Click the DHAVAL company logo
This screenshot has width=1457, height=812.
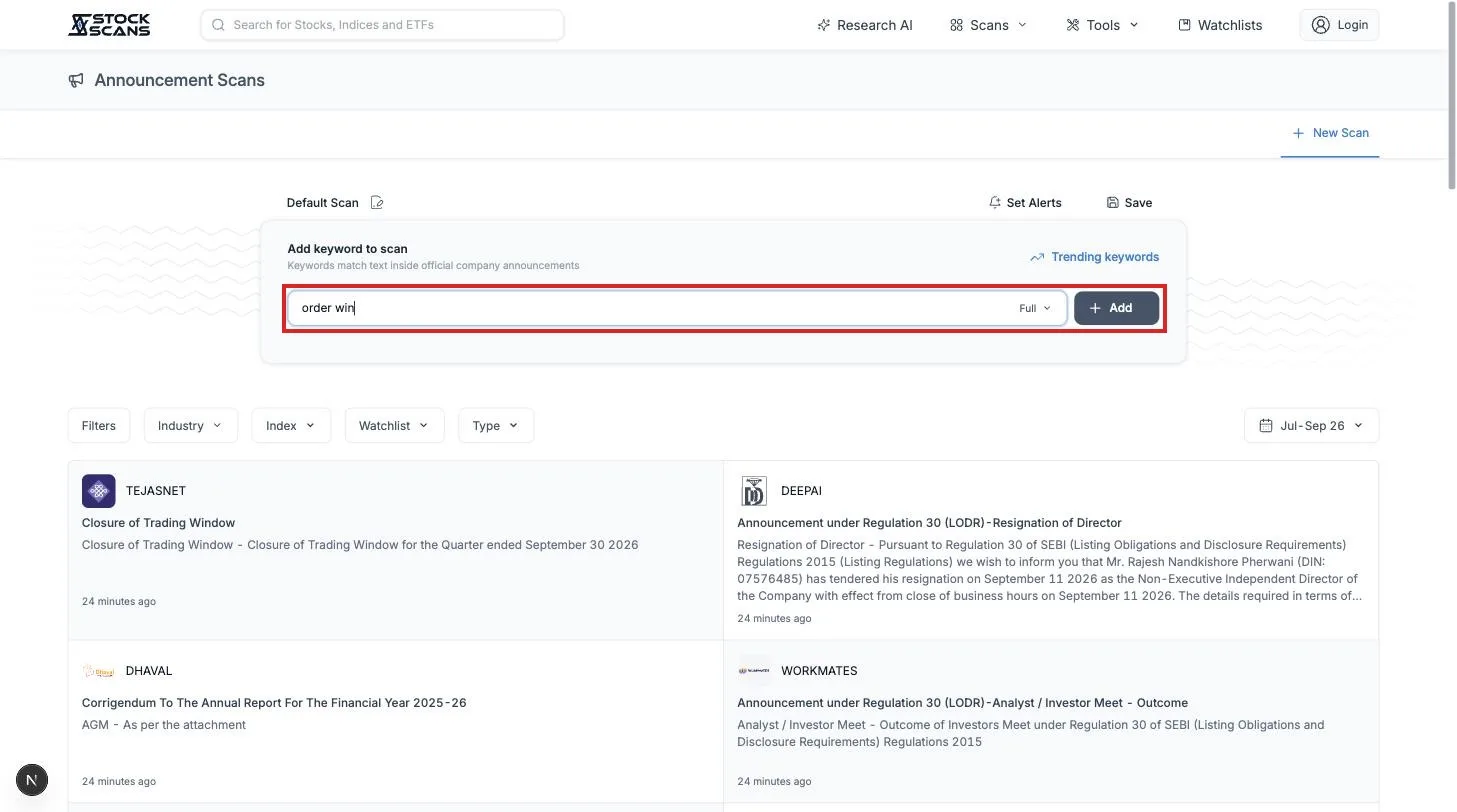(x=99, y=671)
